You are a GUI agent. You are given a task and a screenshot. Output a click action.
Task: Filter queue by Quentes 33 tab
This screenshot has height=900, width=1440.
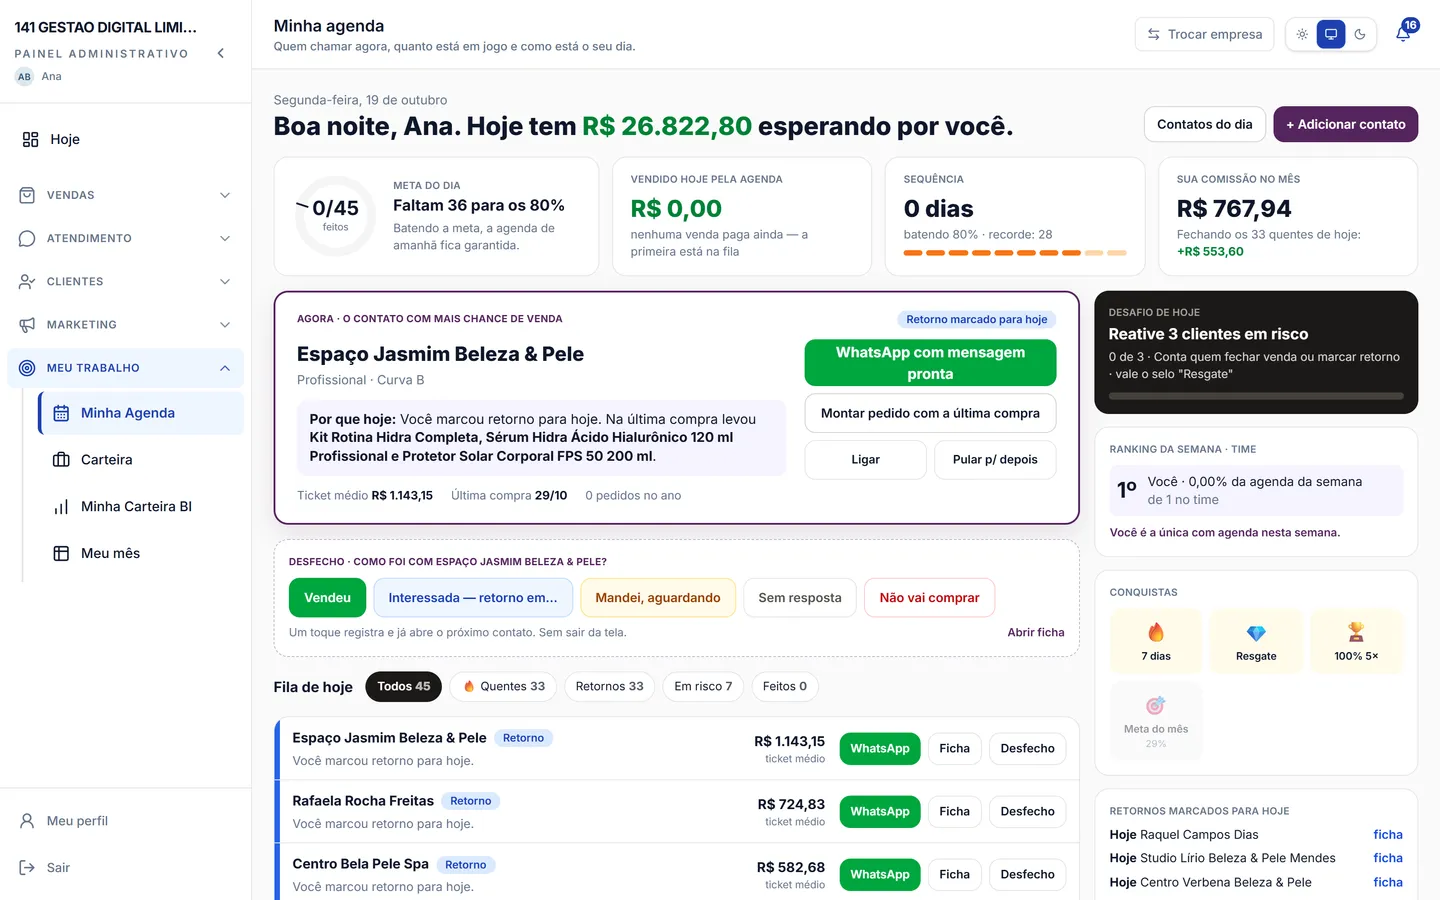tap(503, 686)
